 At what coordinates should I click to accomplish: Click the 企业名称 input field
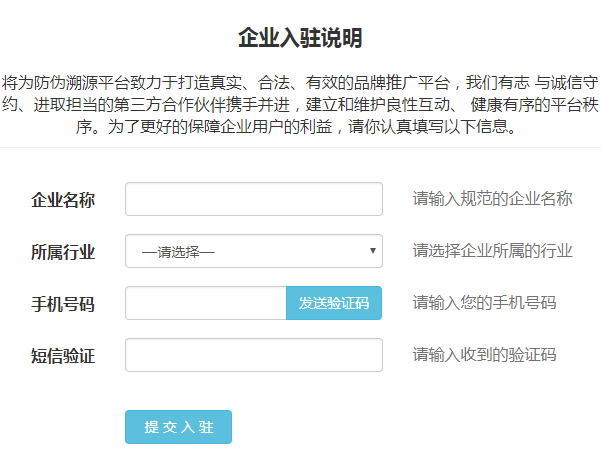tap(253, 199)
